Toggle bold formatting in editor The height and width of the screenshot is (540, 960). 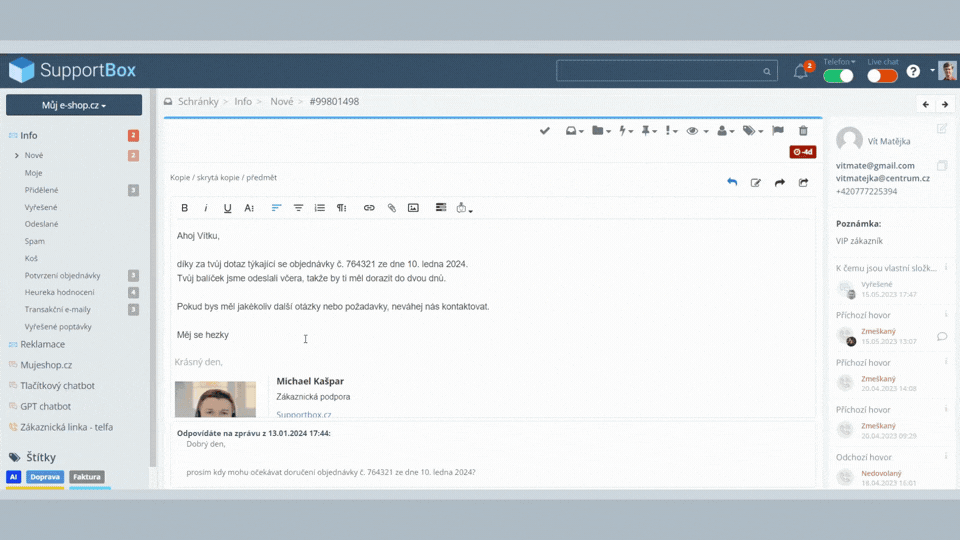(x=185, y=208)
